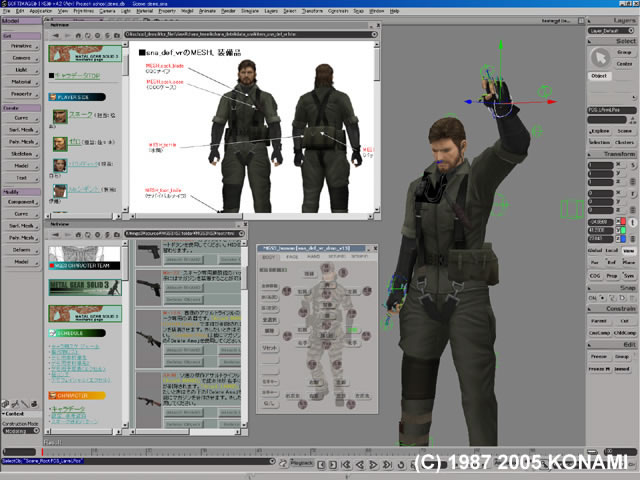
Task: Click Favorites folder icon in upper Netview toolbar
Action: coord(117,36)
